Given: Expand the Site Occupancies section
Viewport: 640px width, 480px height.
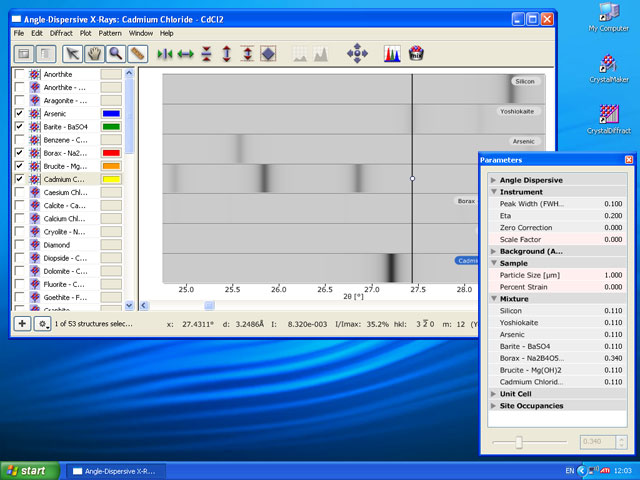Looking at the screenshot, I should [x=493, y=406].
